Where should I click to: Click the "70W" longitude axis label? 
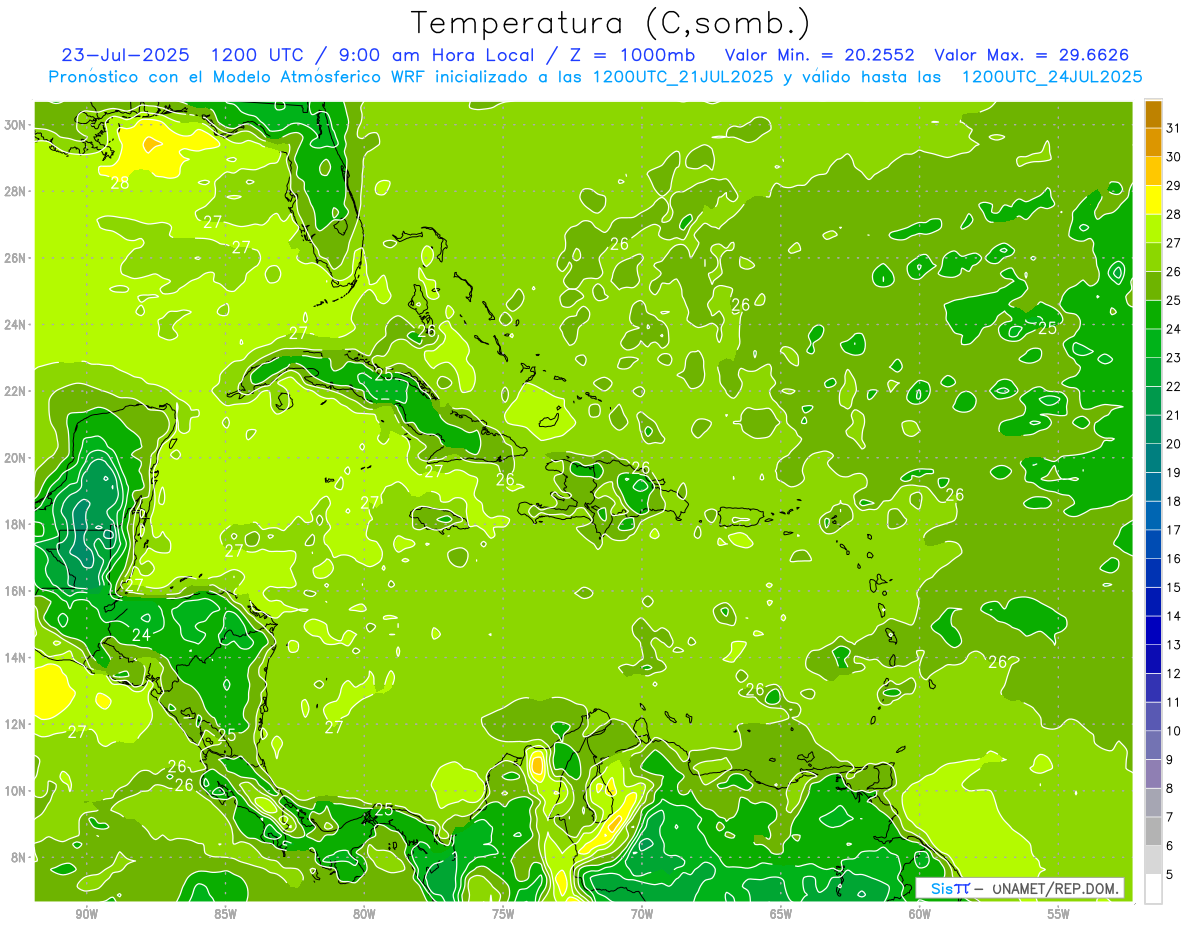(x=642, y=914)
